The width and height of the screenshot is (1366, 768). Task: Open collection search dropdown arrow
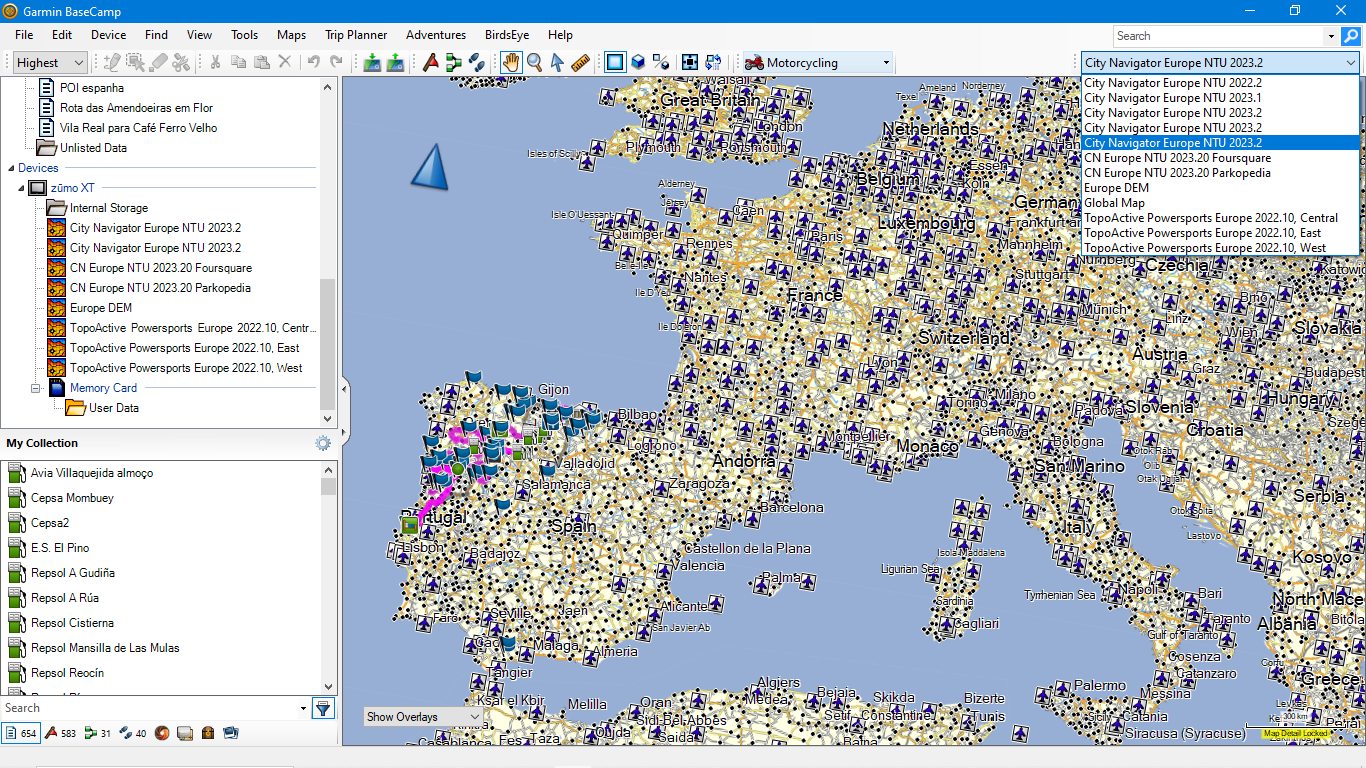click(304, 708)
